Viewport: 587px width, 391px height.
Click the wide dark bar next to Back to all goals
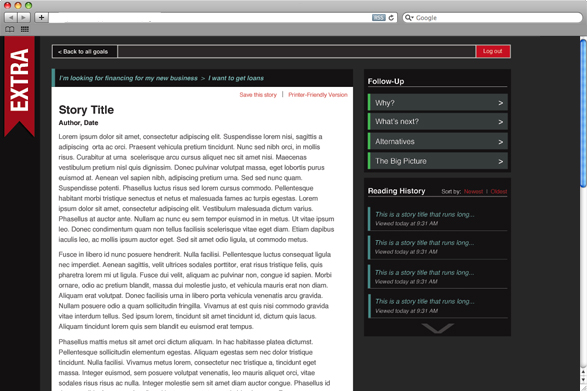pyautogui.click(x=296, y=52)
